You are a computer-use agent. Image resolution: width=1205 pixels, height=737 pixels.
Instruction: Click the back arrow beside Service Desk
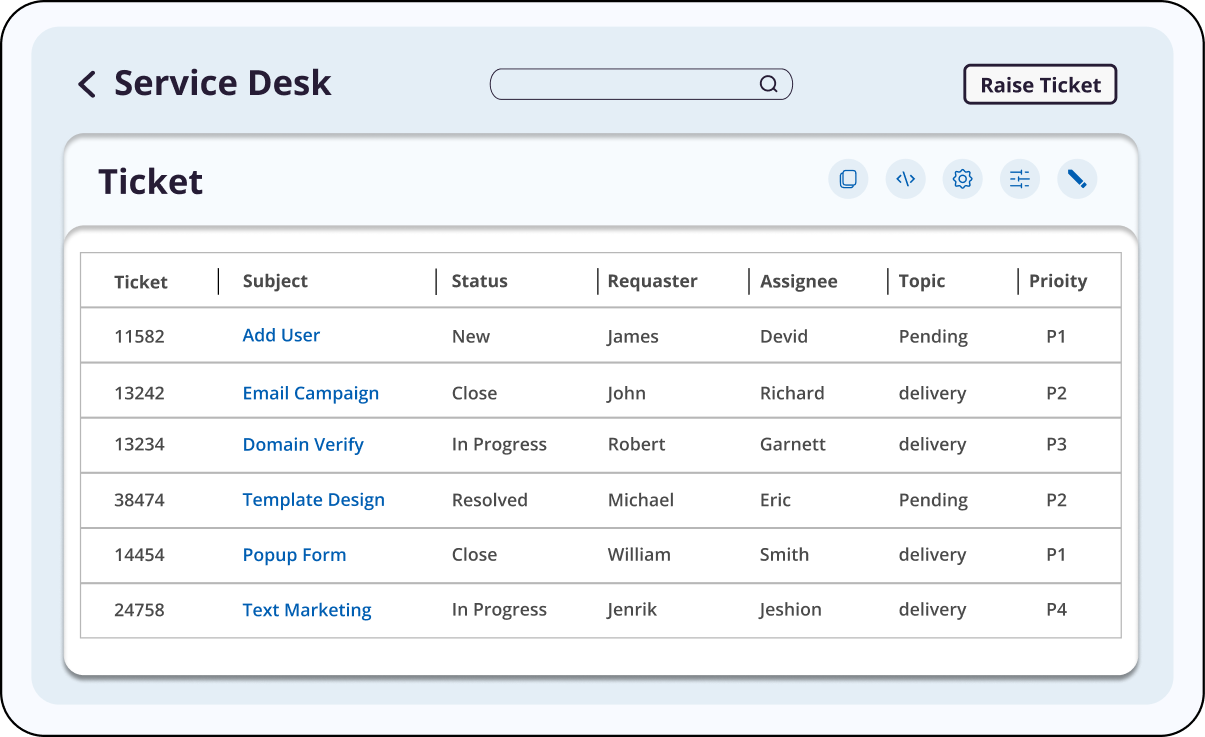pos(87,84)
